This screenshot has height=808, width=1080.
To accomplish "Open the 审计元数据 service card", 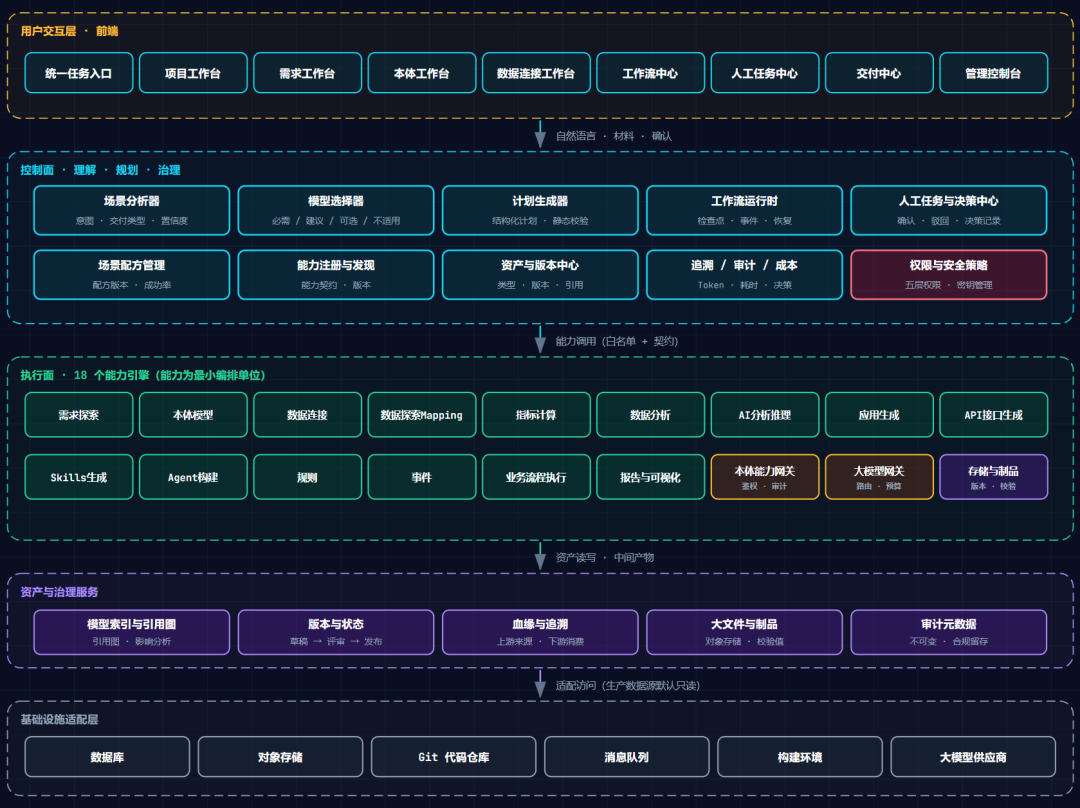I will tap(948, 632).
